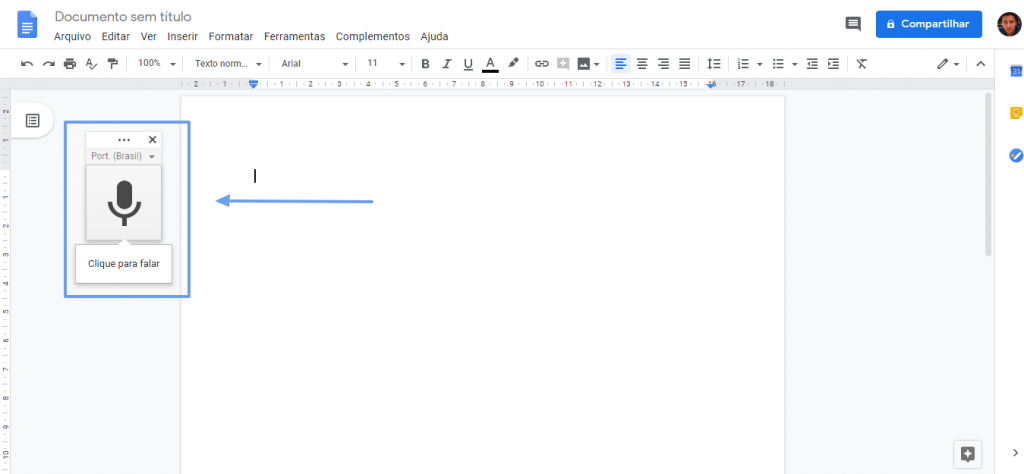Screen dimensions: 1024x474
Task: Click the Explore button at bottom right
Action: (x=968, y=454)
